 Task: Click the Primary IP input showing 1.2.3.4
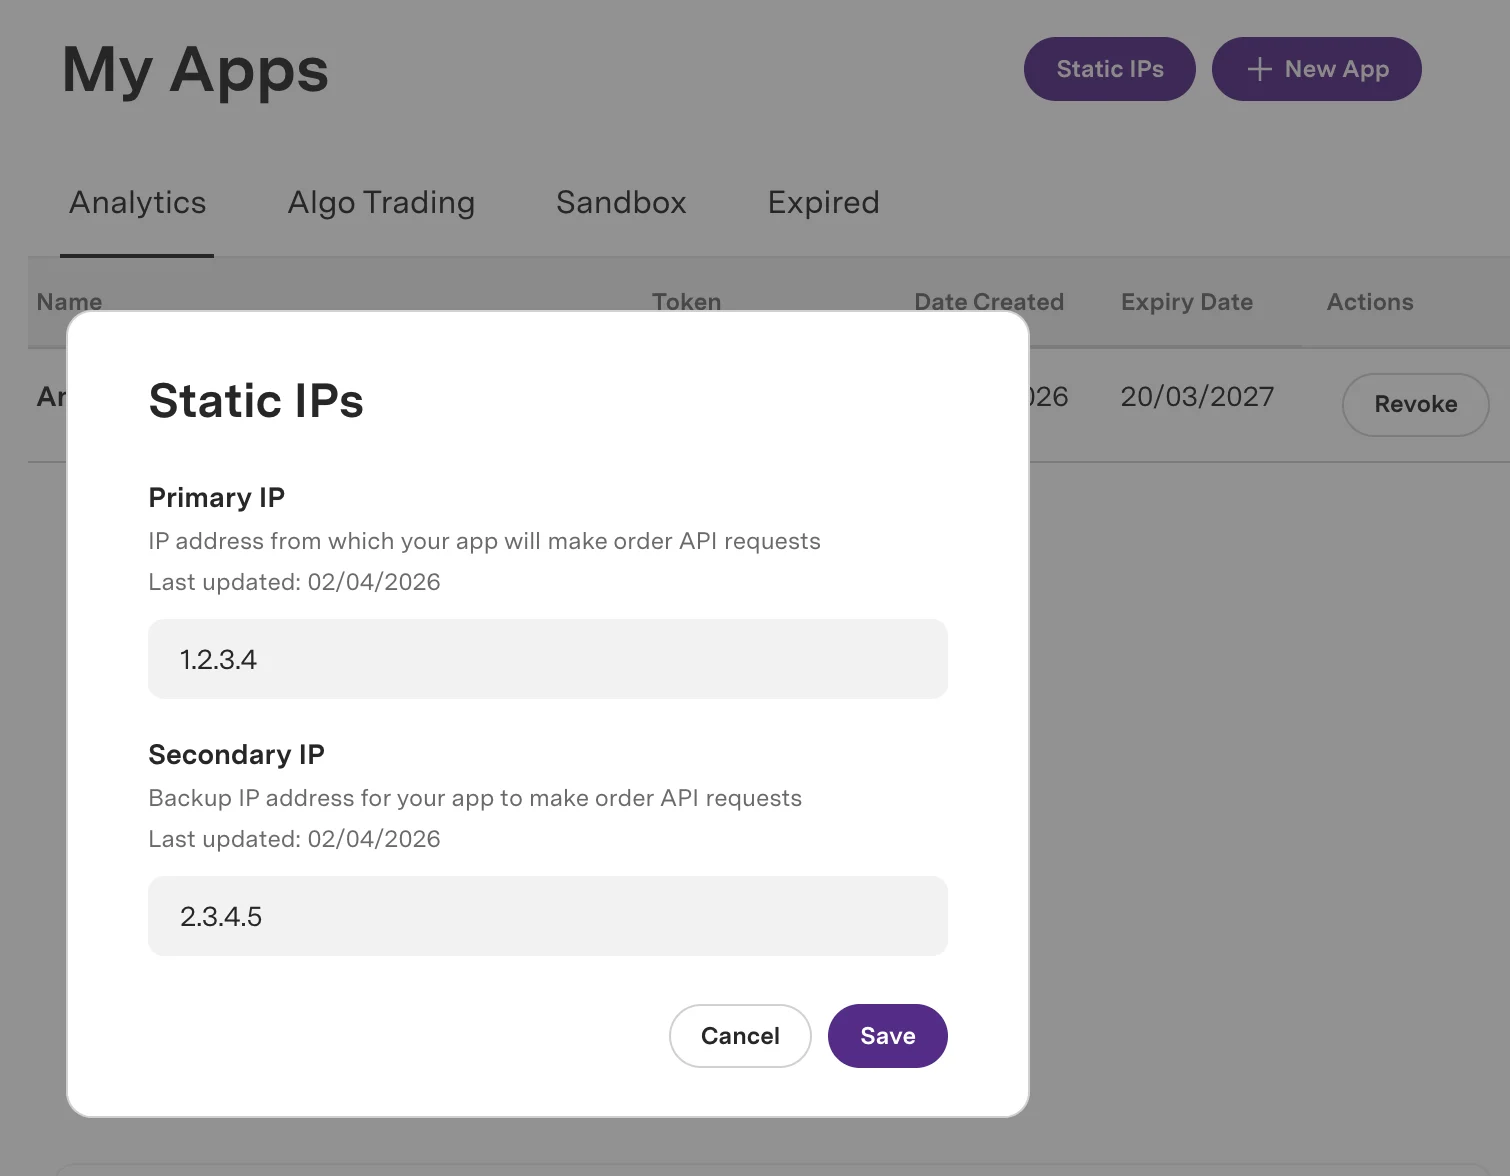point(547,659)
